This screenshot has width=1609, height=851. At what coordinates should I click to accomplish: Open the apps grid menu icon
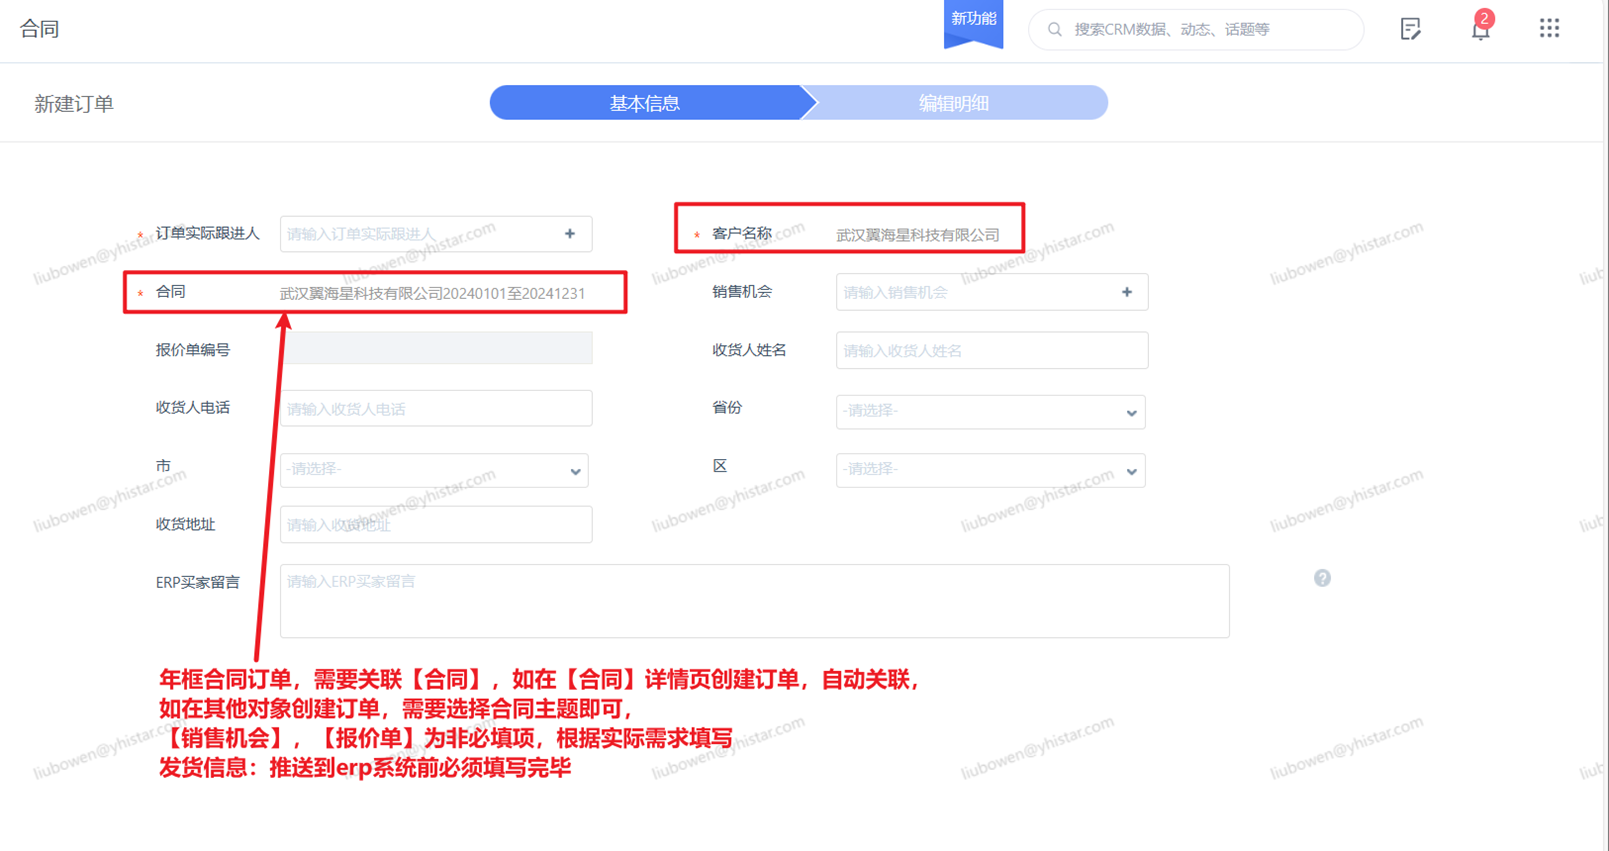pos(1549,28)
